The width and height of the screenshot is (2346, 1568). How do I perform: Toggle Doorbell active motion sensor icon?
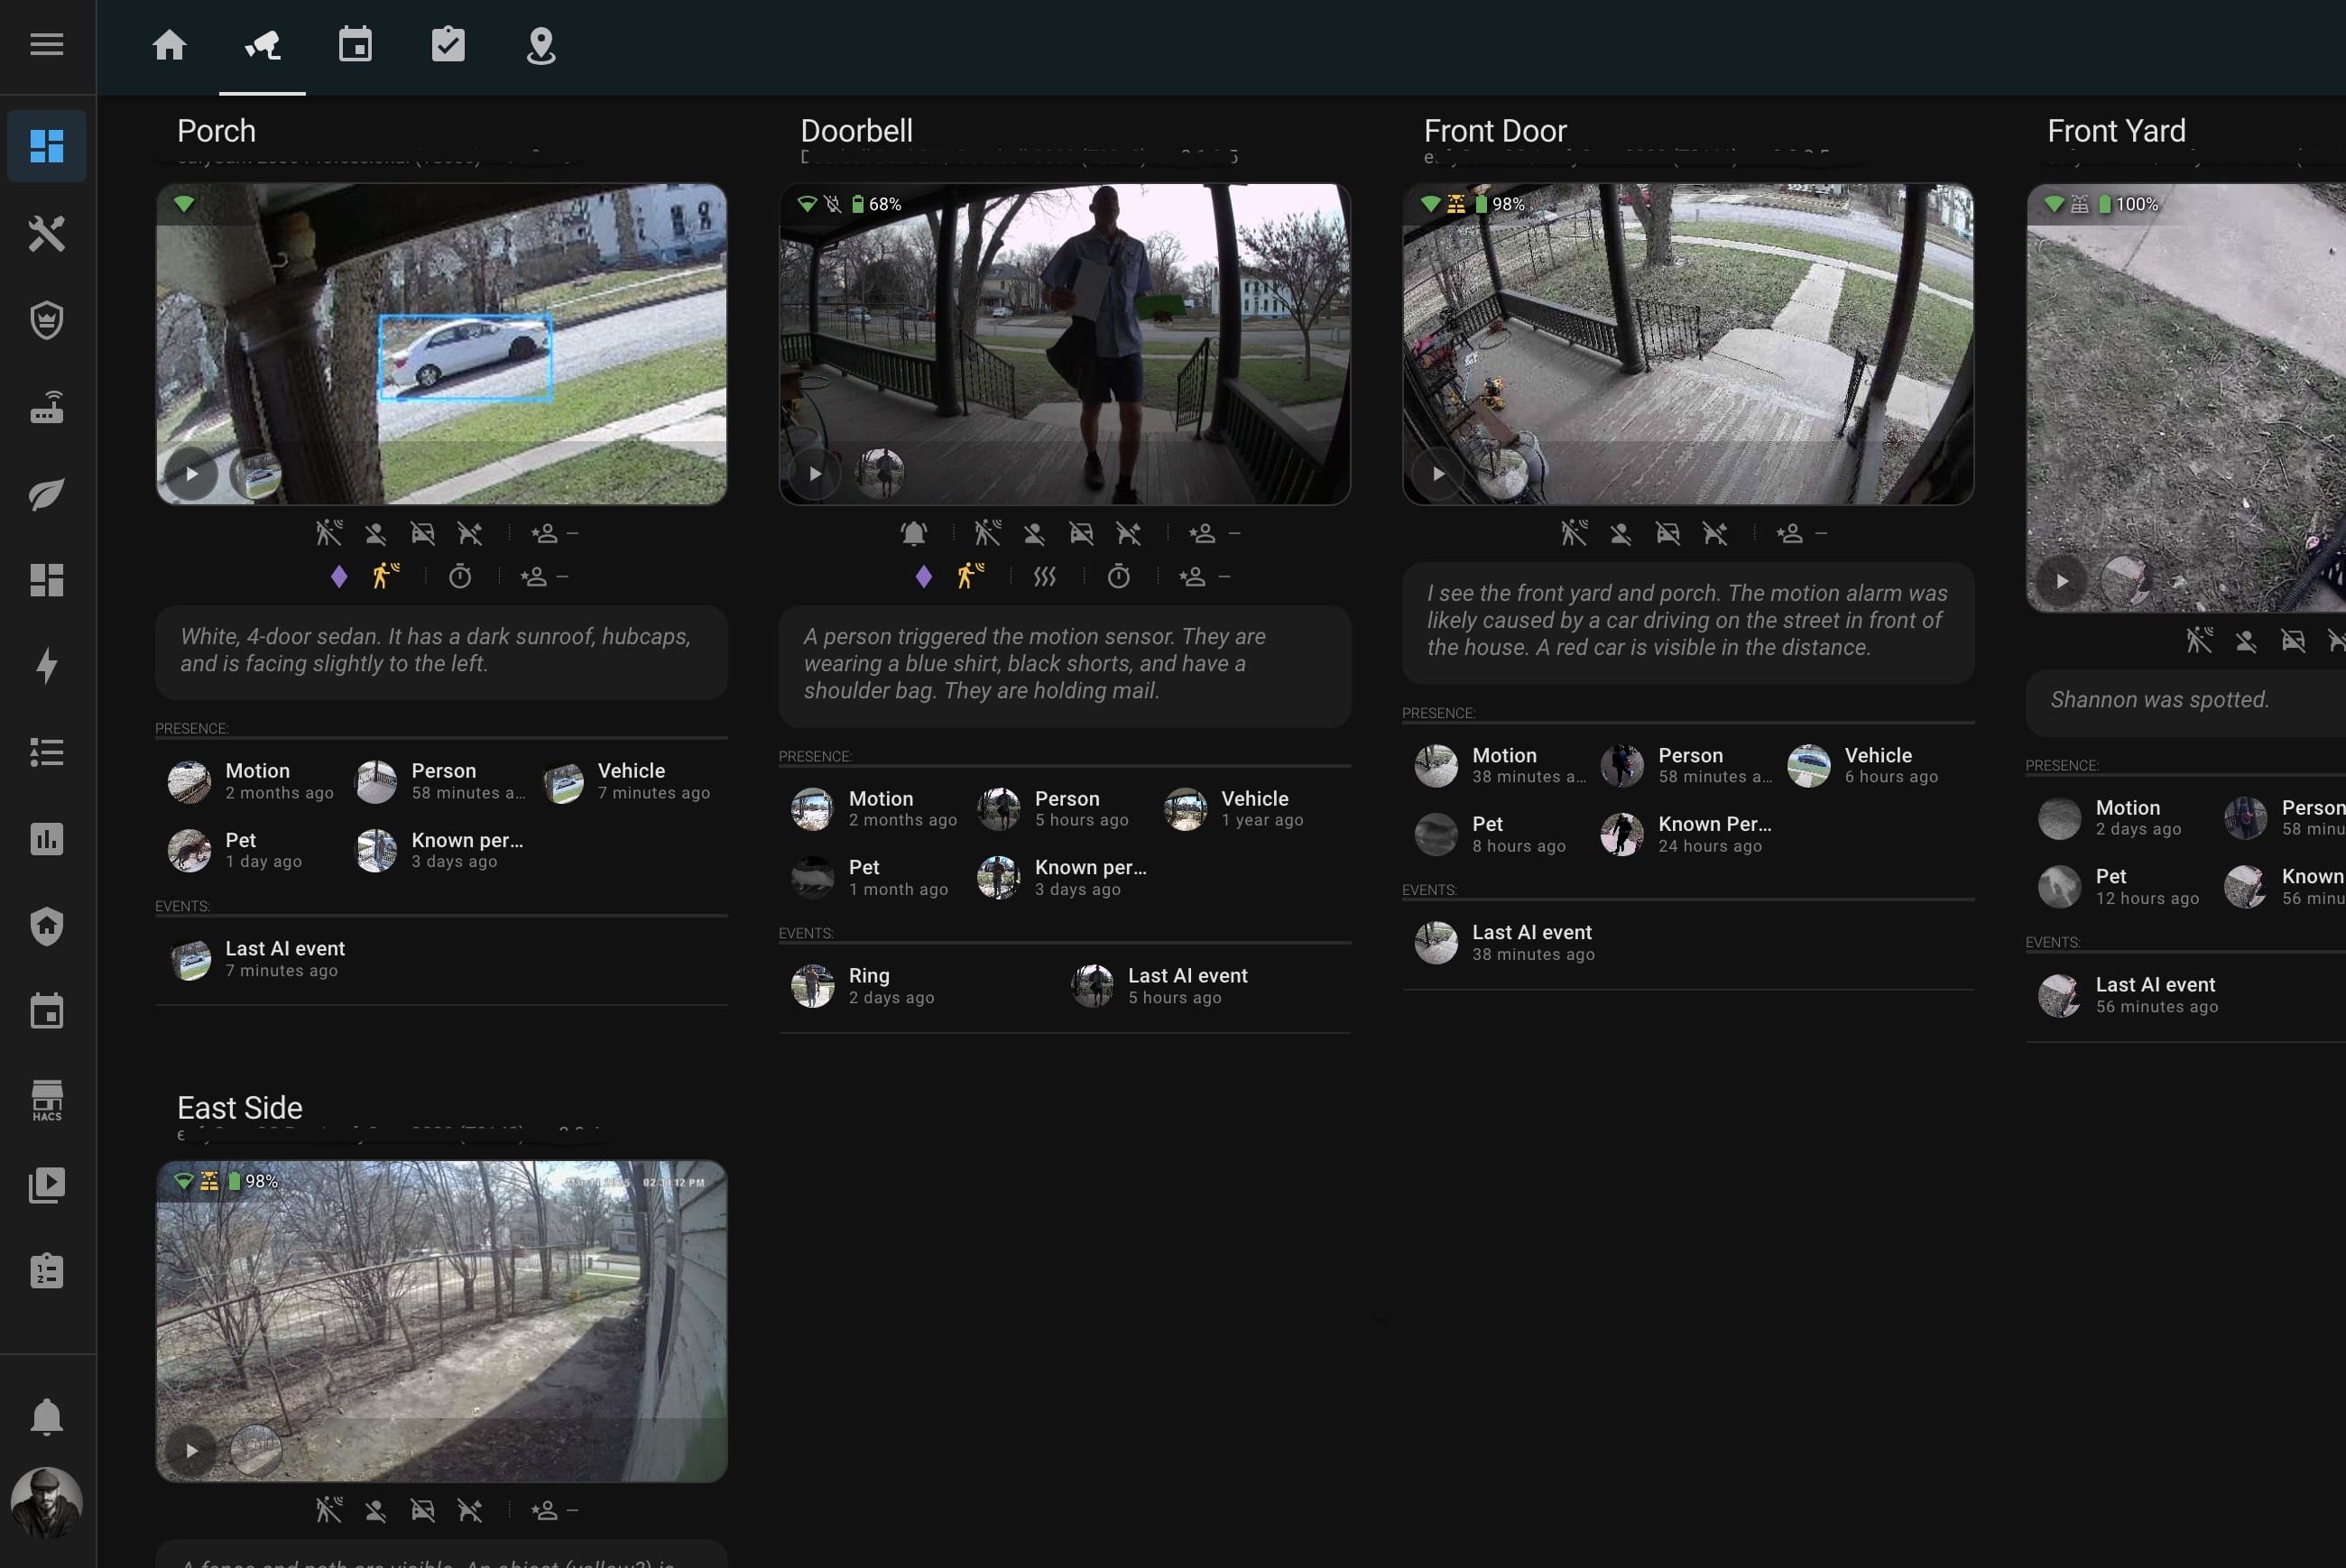click(x=970, y=576)
